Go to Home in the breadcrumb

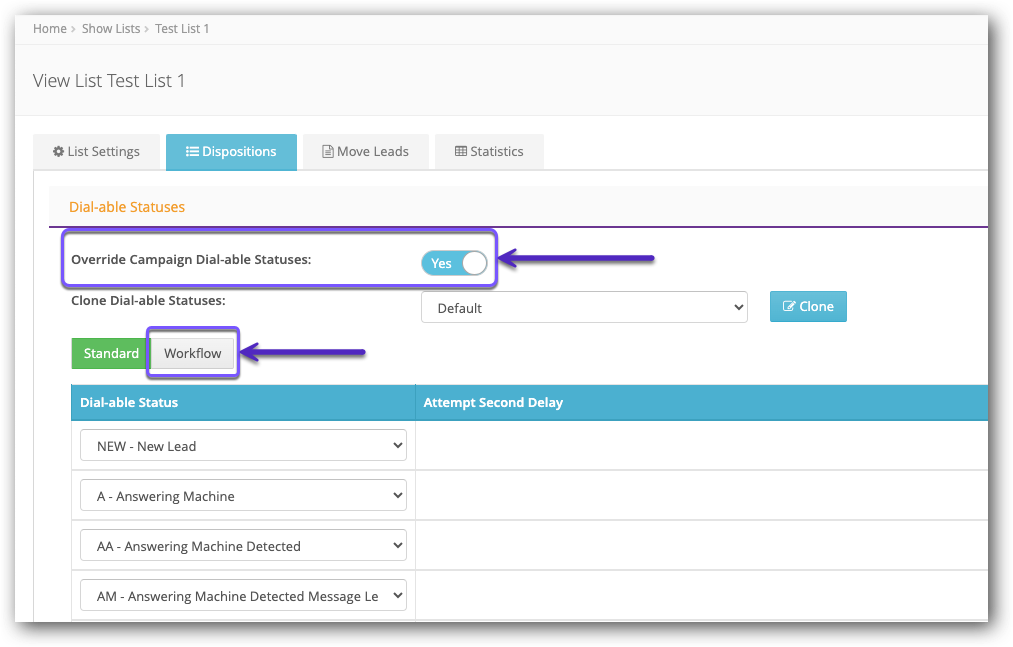point(49,29)
